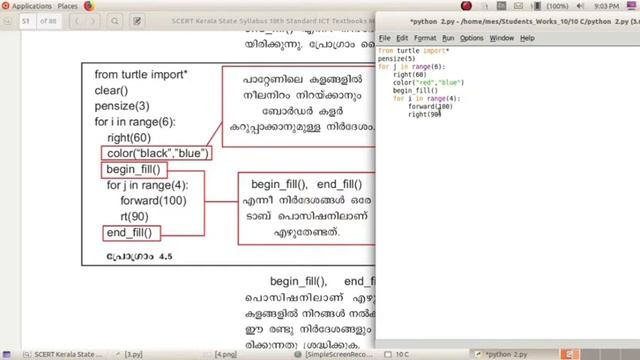This screenshot has width=640, height=360.
Task: Go to next page in document viewer
Action: coord(93,21)
